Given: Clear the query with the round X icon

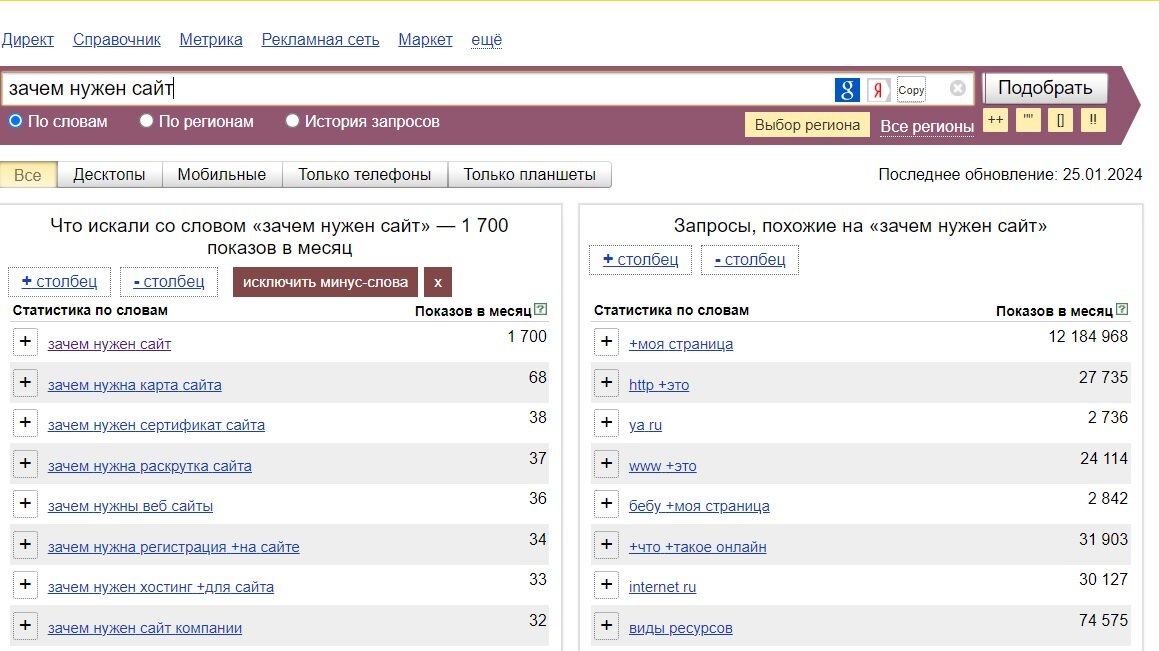Looking at the screenshot, I should [x=957, y=89].
